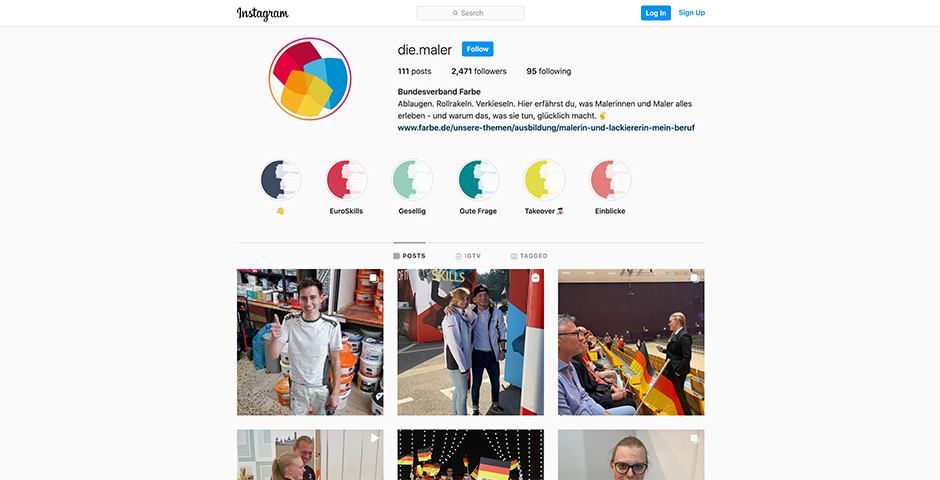View the 95 following list

pyautogui.click(x=549, y=71)
